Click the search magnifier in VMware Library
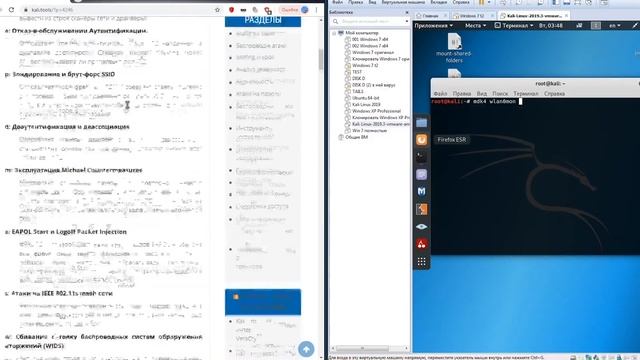The image size is (640, 360). click(336, 21)
